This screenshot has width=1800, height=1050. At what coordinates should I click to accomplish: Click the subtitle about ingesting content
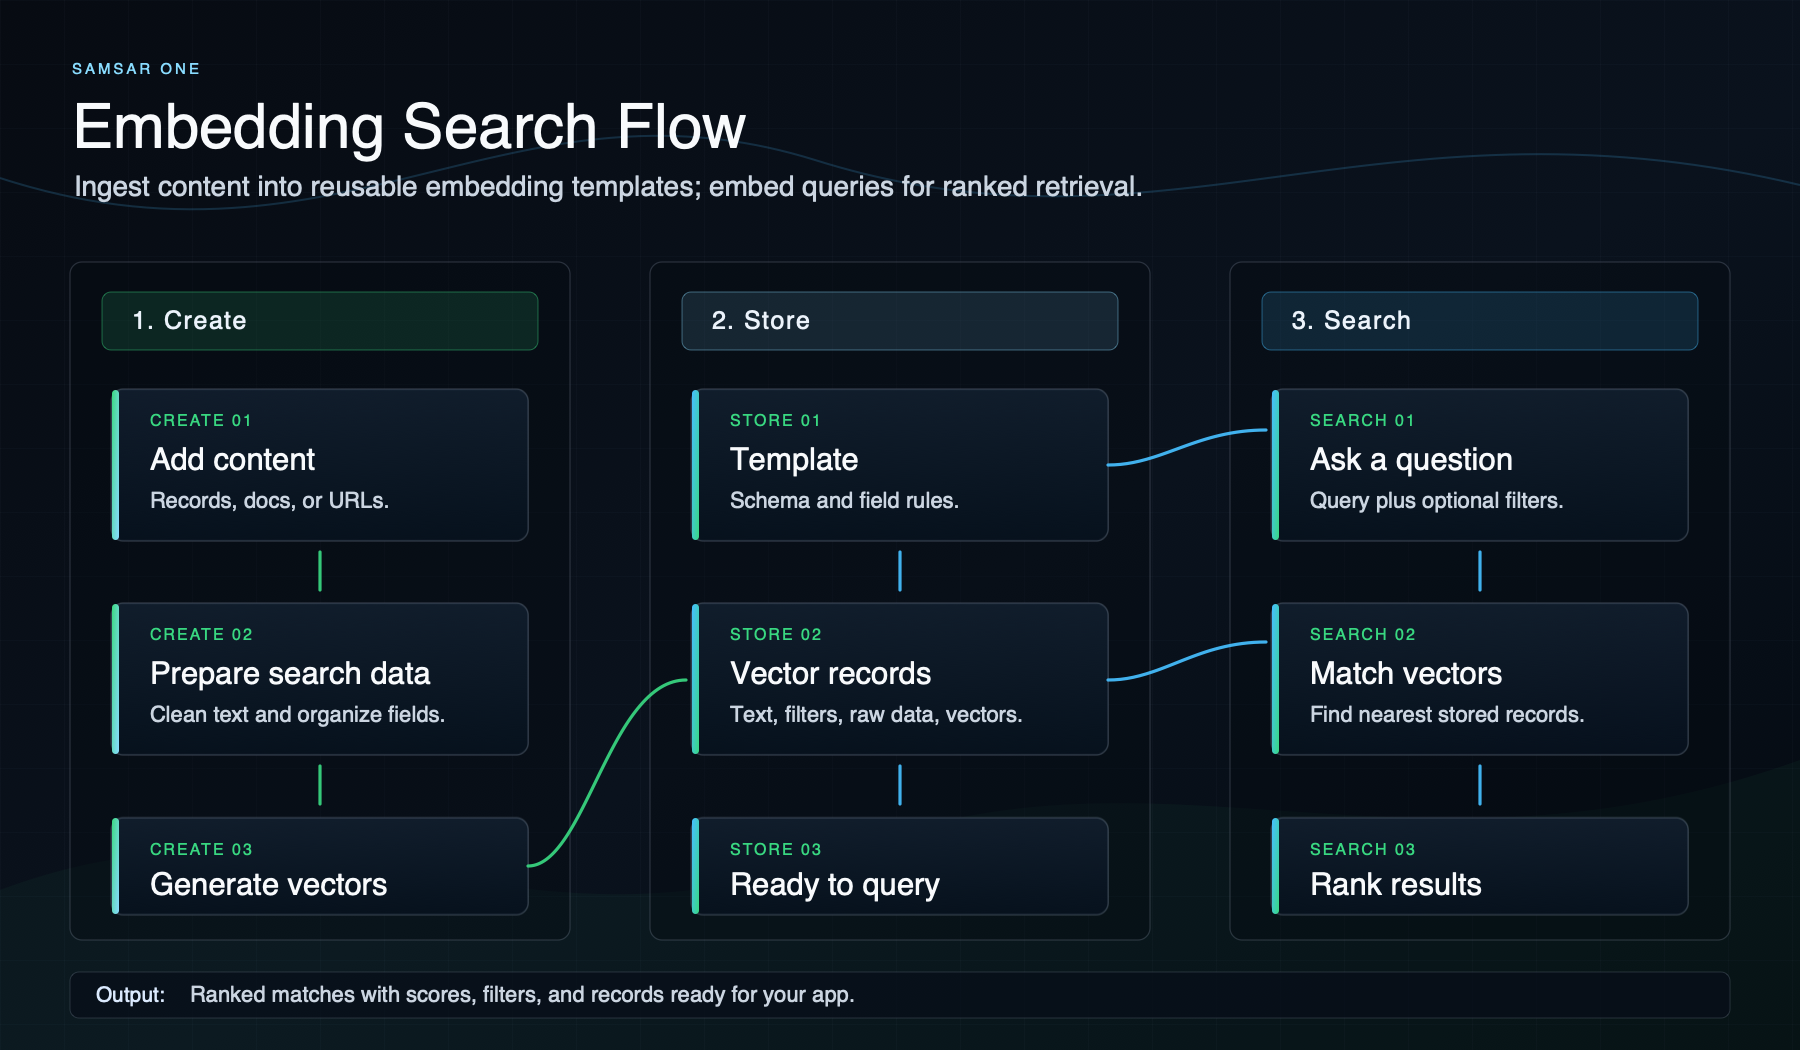[x=608, y=187]
